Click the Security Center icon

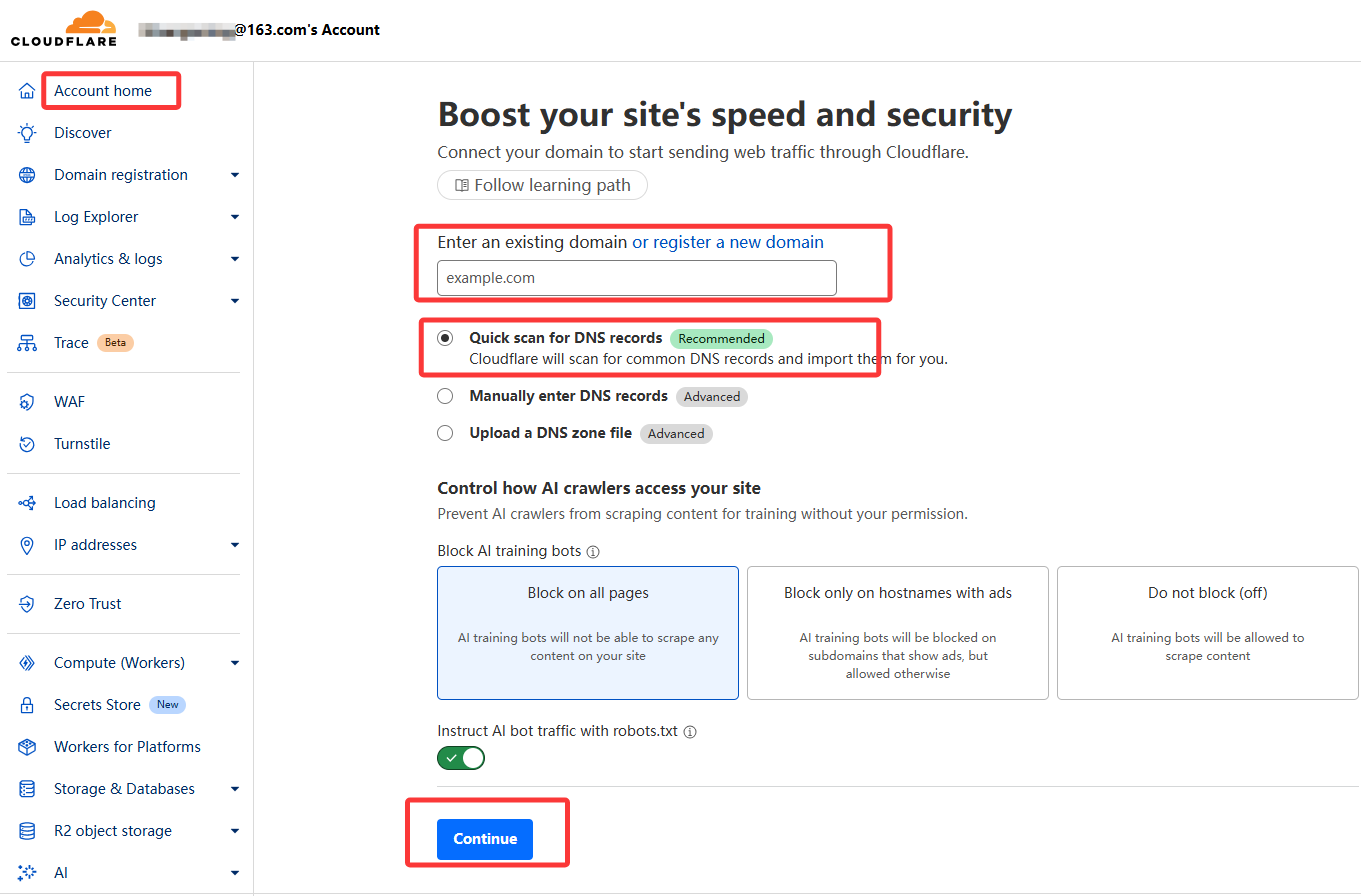(27, 301)
